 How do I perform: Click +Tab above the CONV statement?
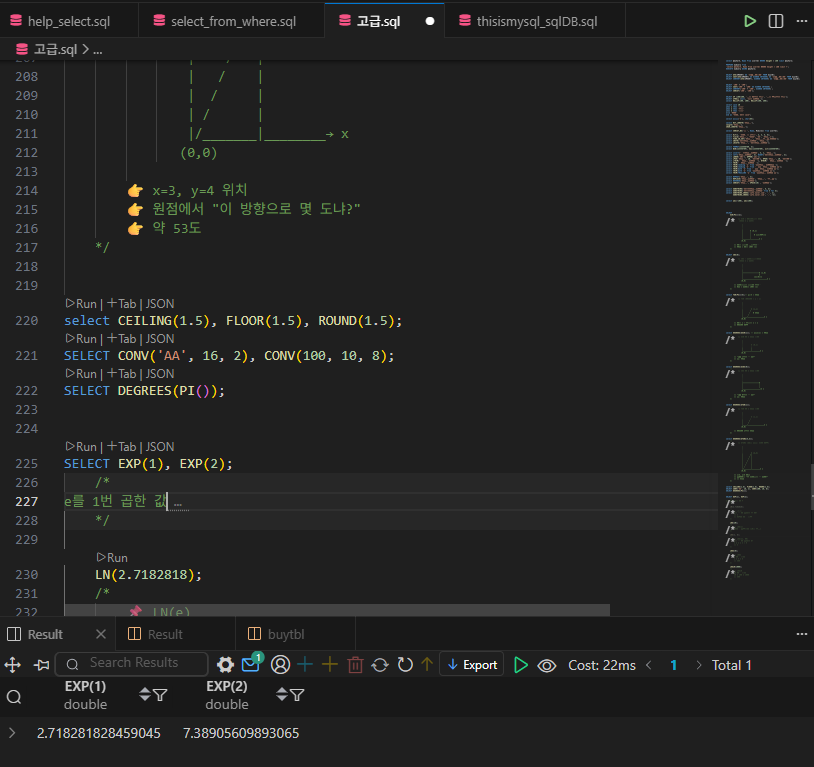[x=121, y=339]
